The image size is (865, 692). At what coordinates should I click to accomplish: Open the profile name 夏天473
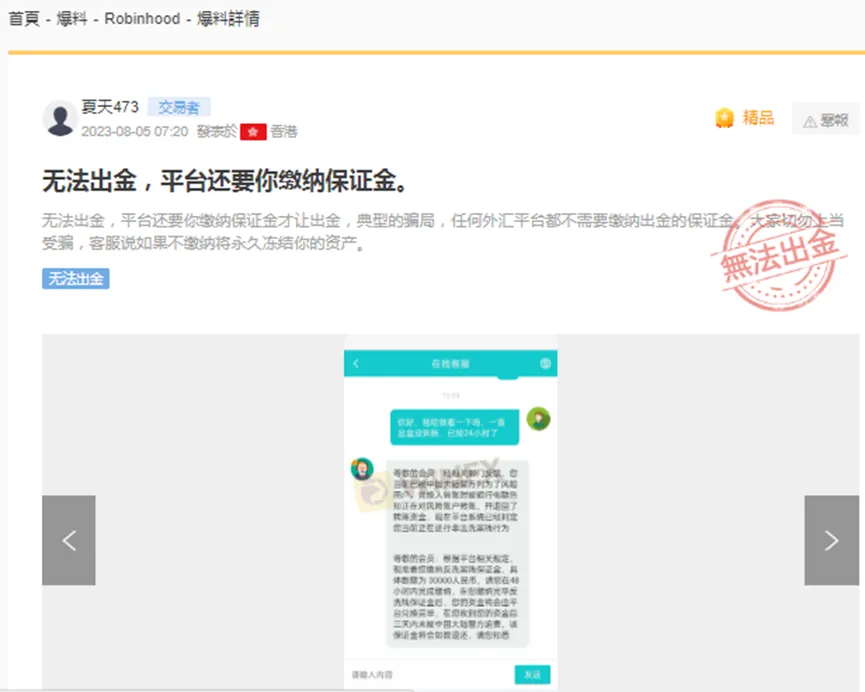point(110,107)
